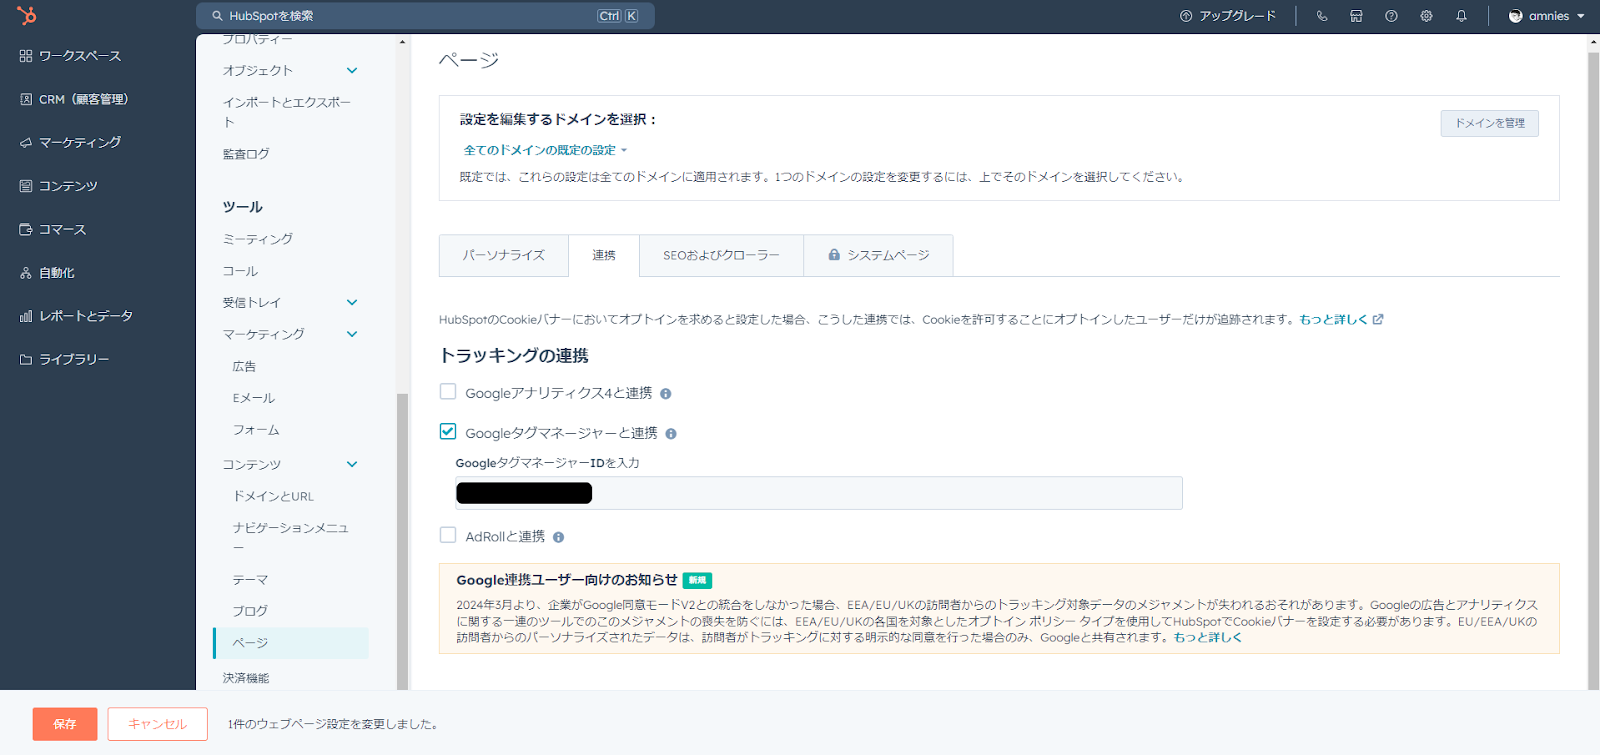Open CRM（顧客管理）in left navigation
Screen dimensions: 1600x755
(x=73, y=99)
